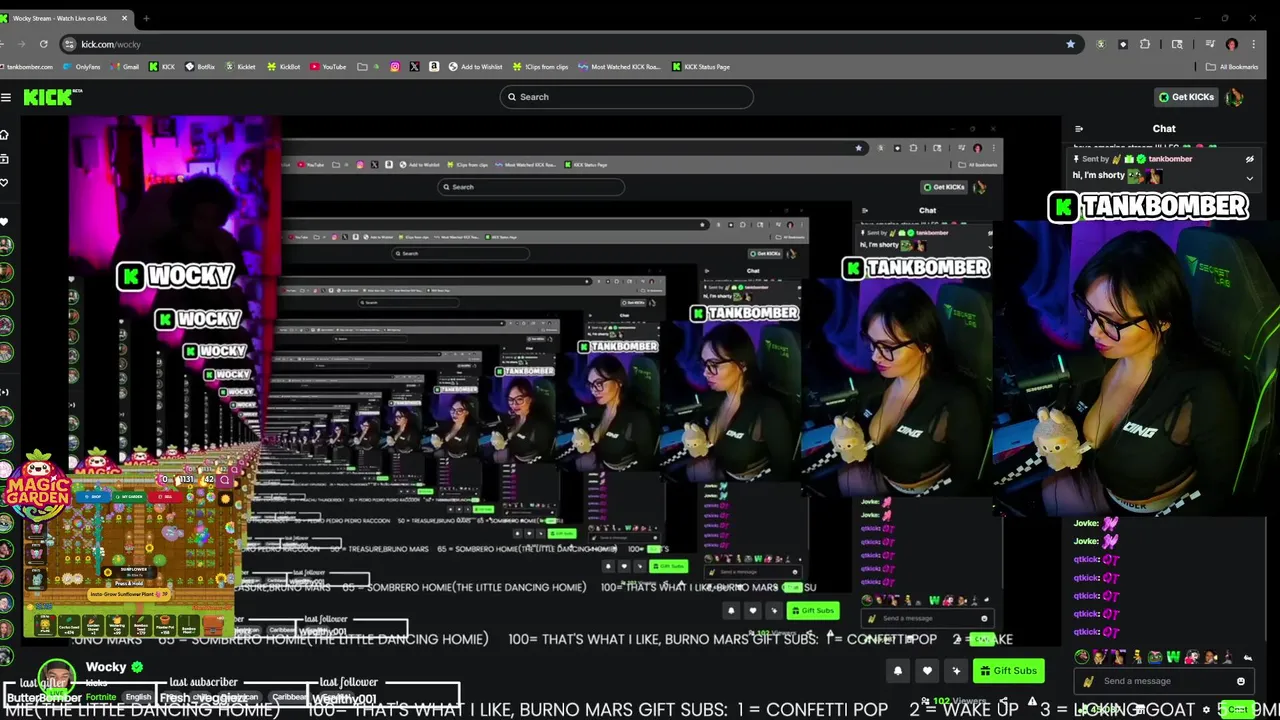The height and width of the screenshot is (720, 1280).
Task: Open the Gmail bookmark
Action: [x=125, y=67]
